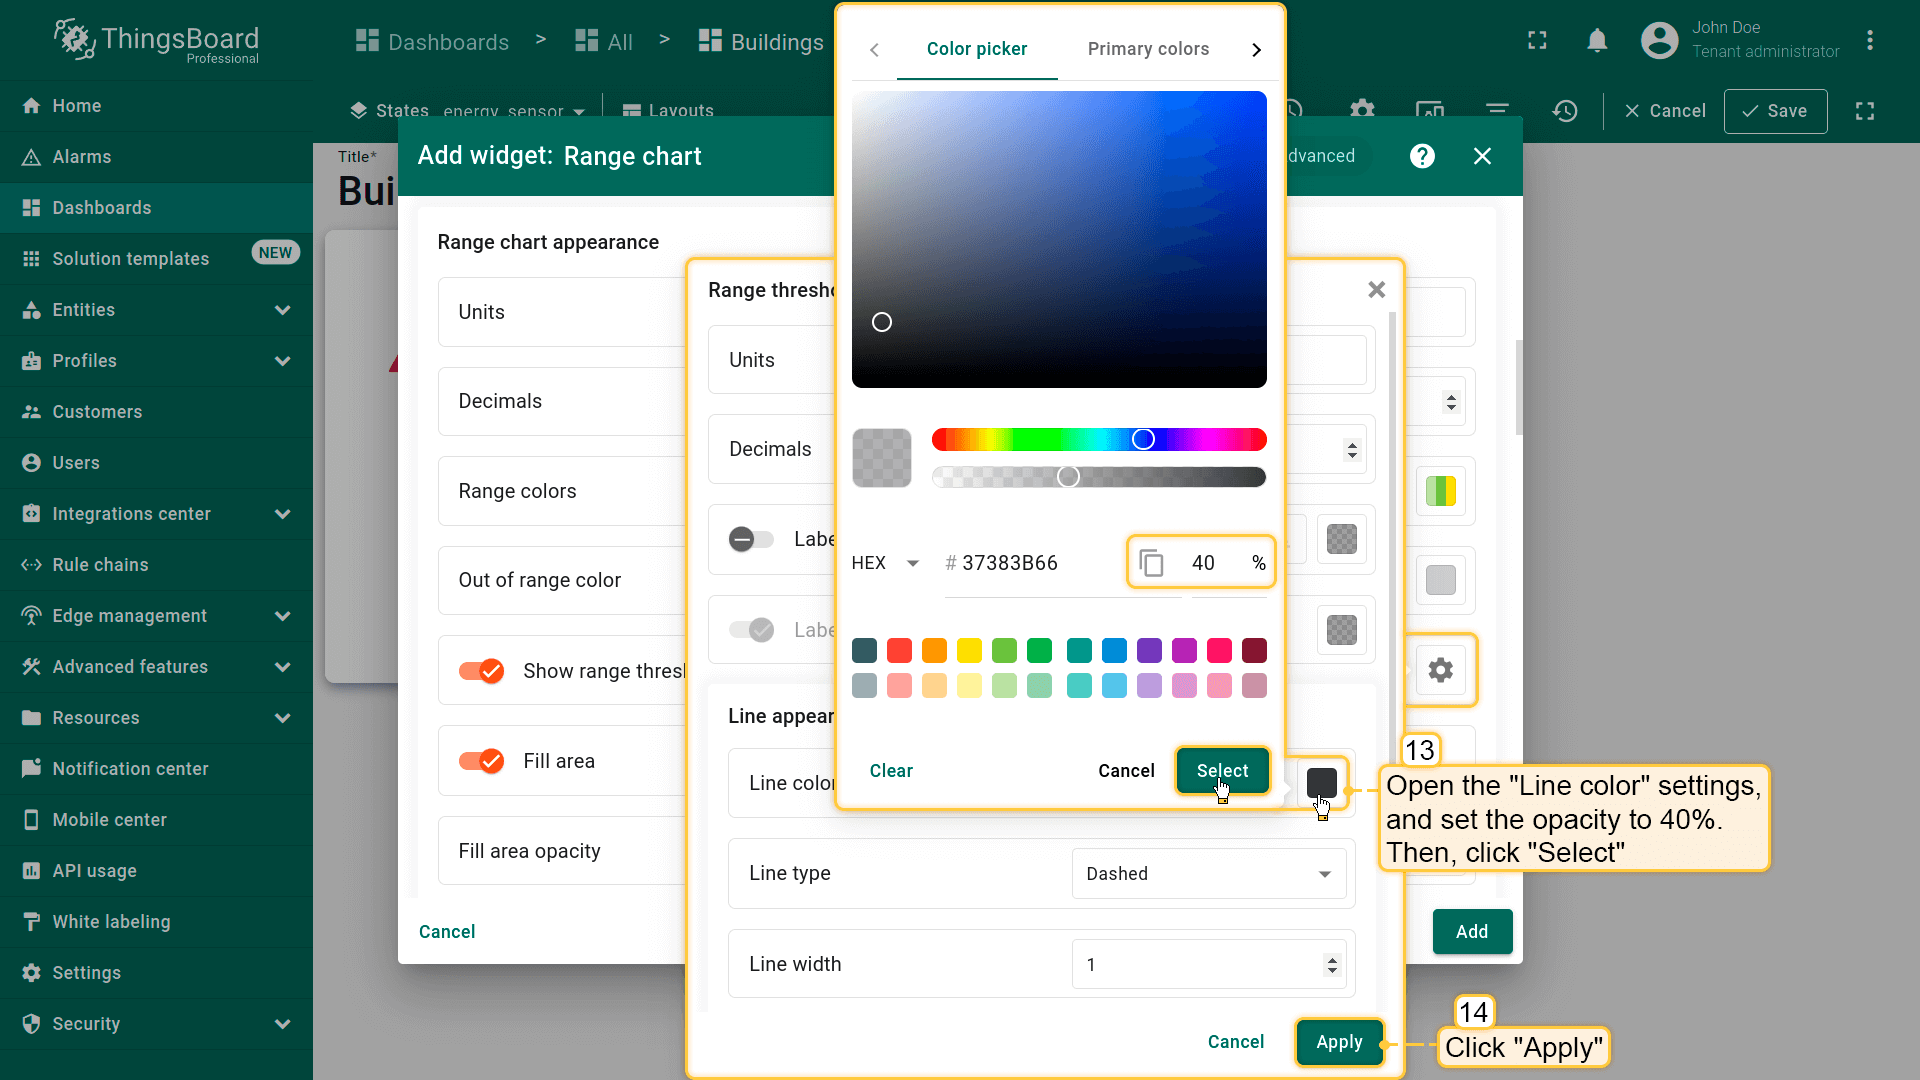Open Rule chains in sidebar

(x=100, y=565)
